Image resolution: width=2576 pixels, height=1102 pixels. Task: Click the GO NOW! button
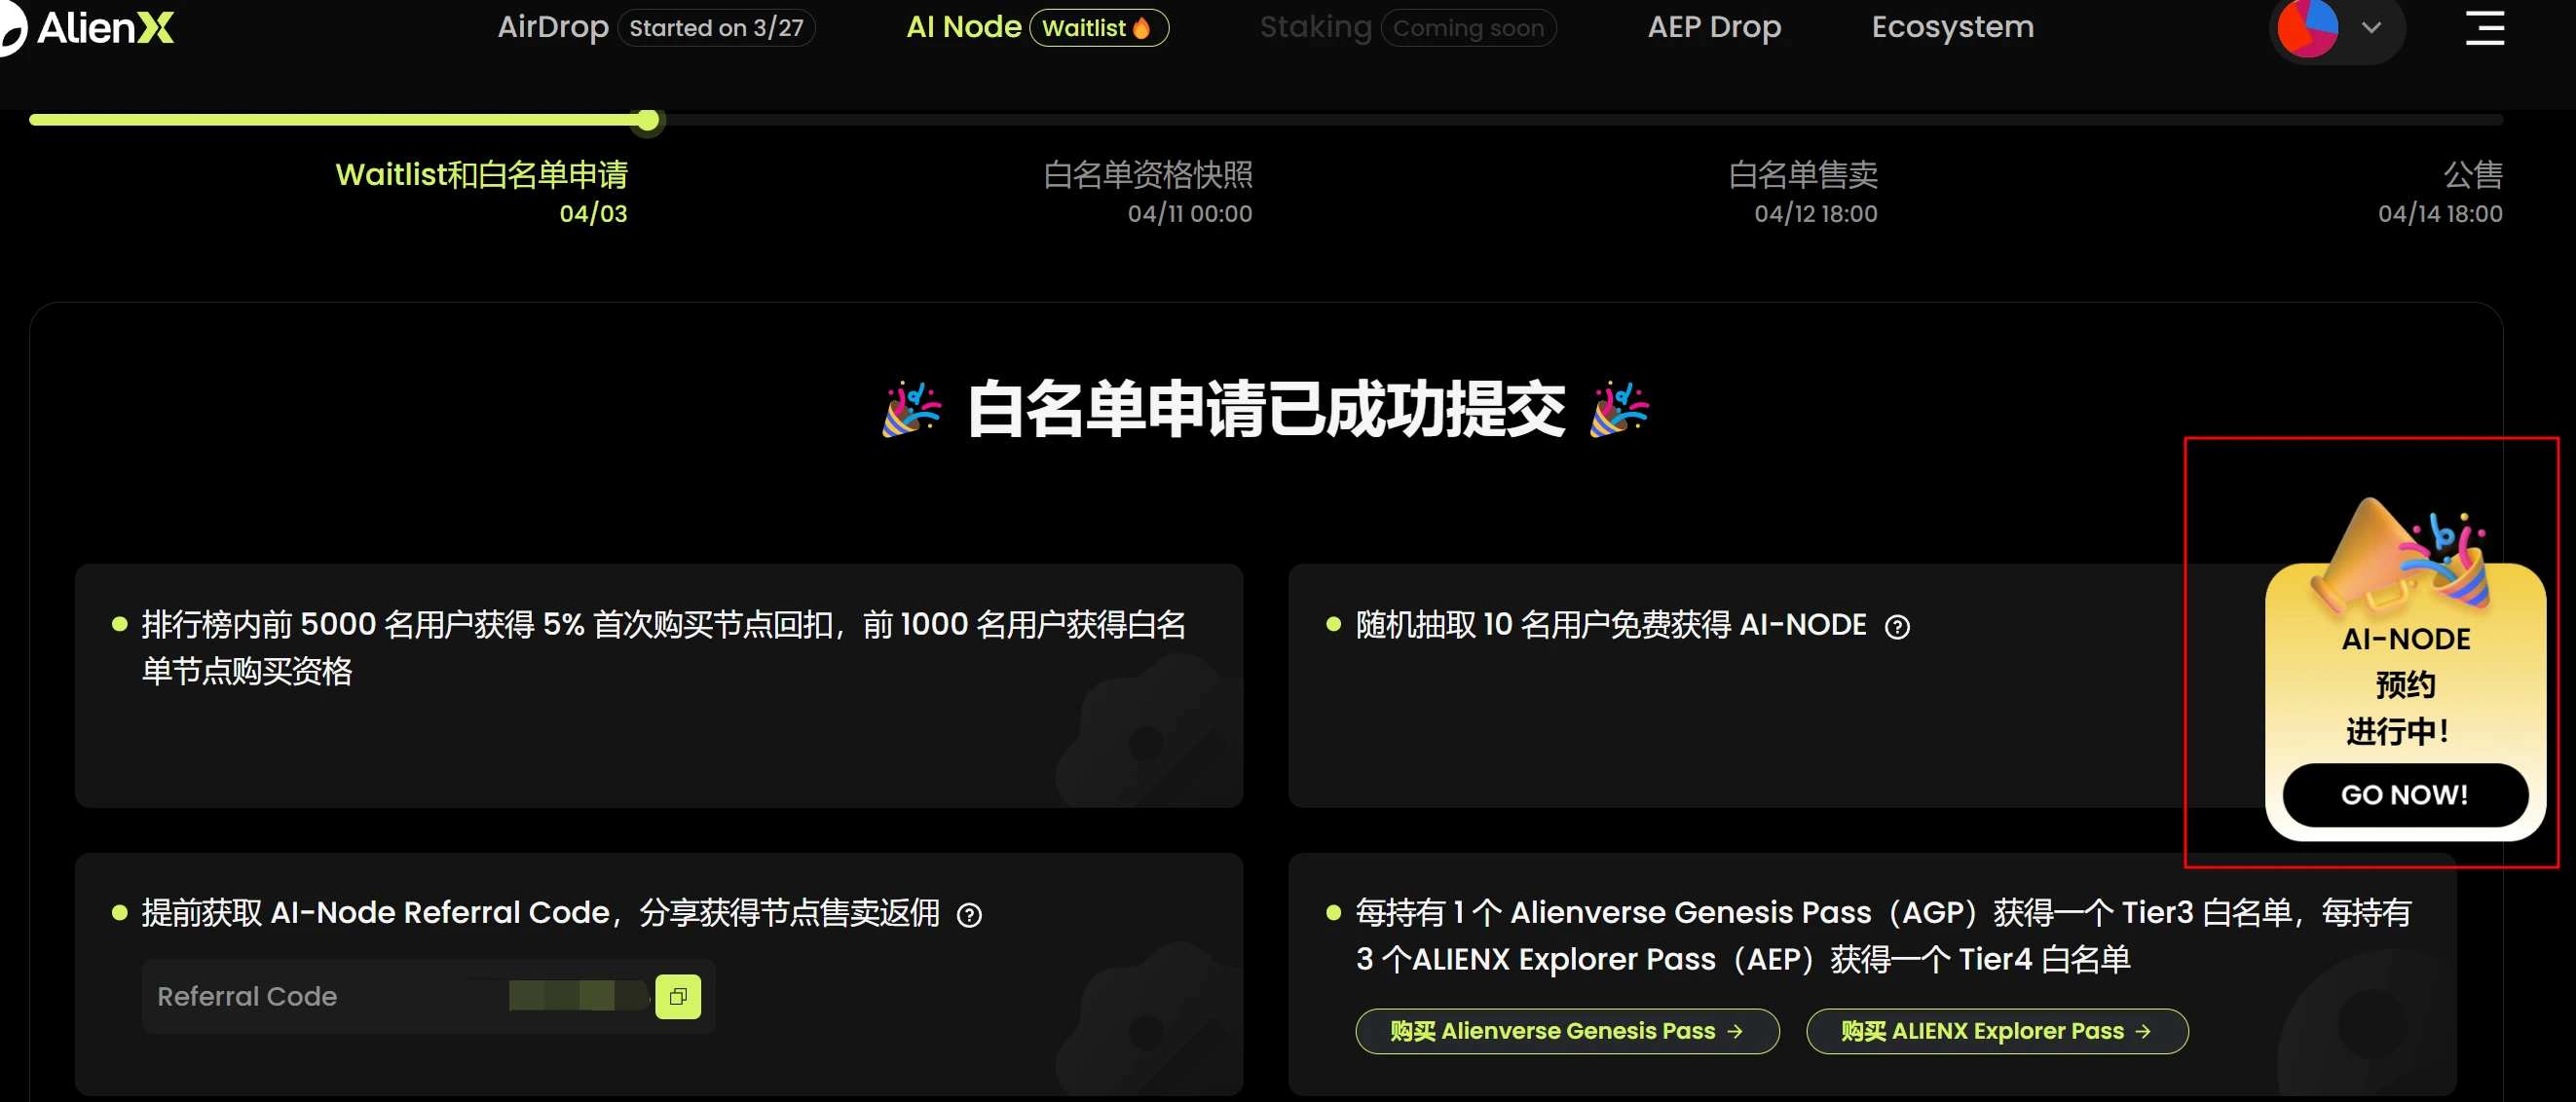pos(2404,795)
